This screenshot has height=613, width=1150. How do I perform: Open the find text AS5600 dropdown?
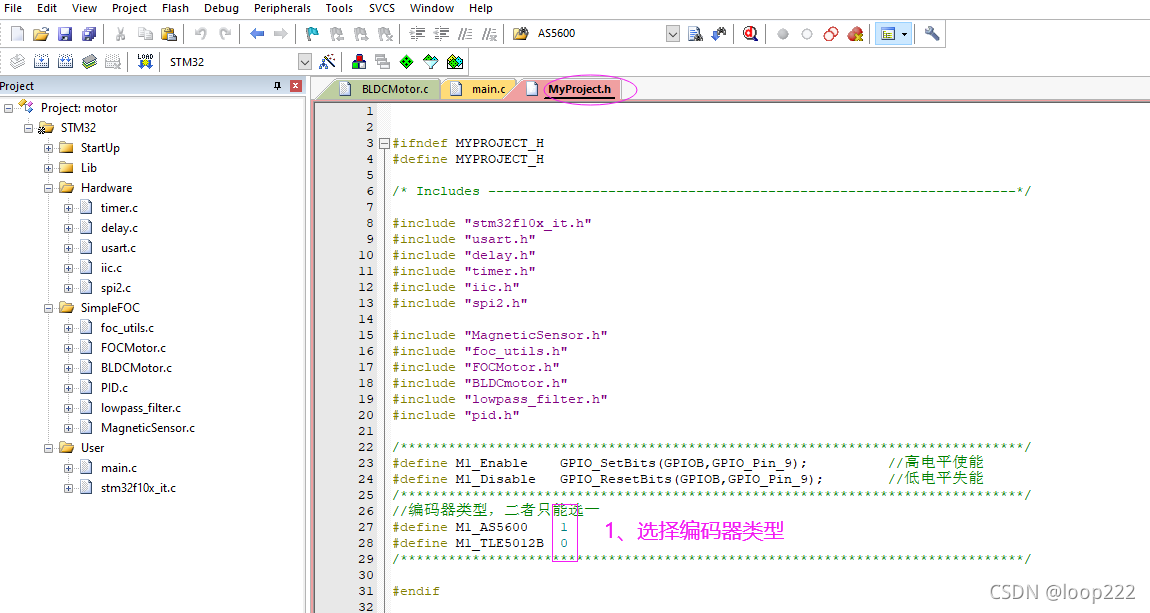click(x=673, y=34)
